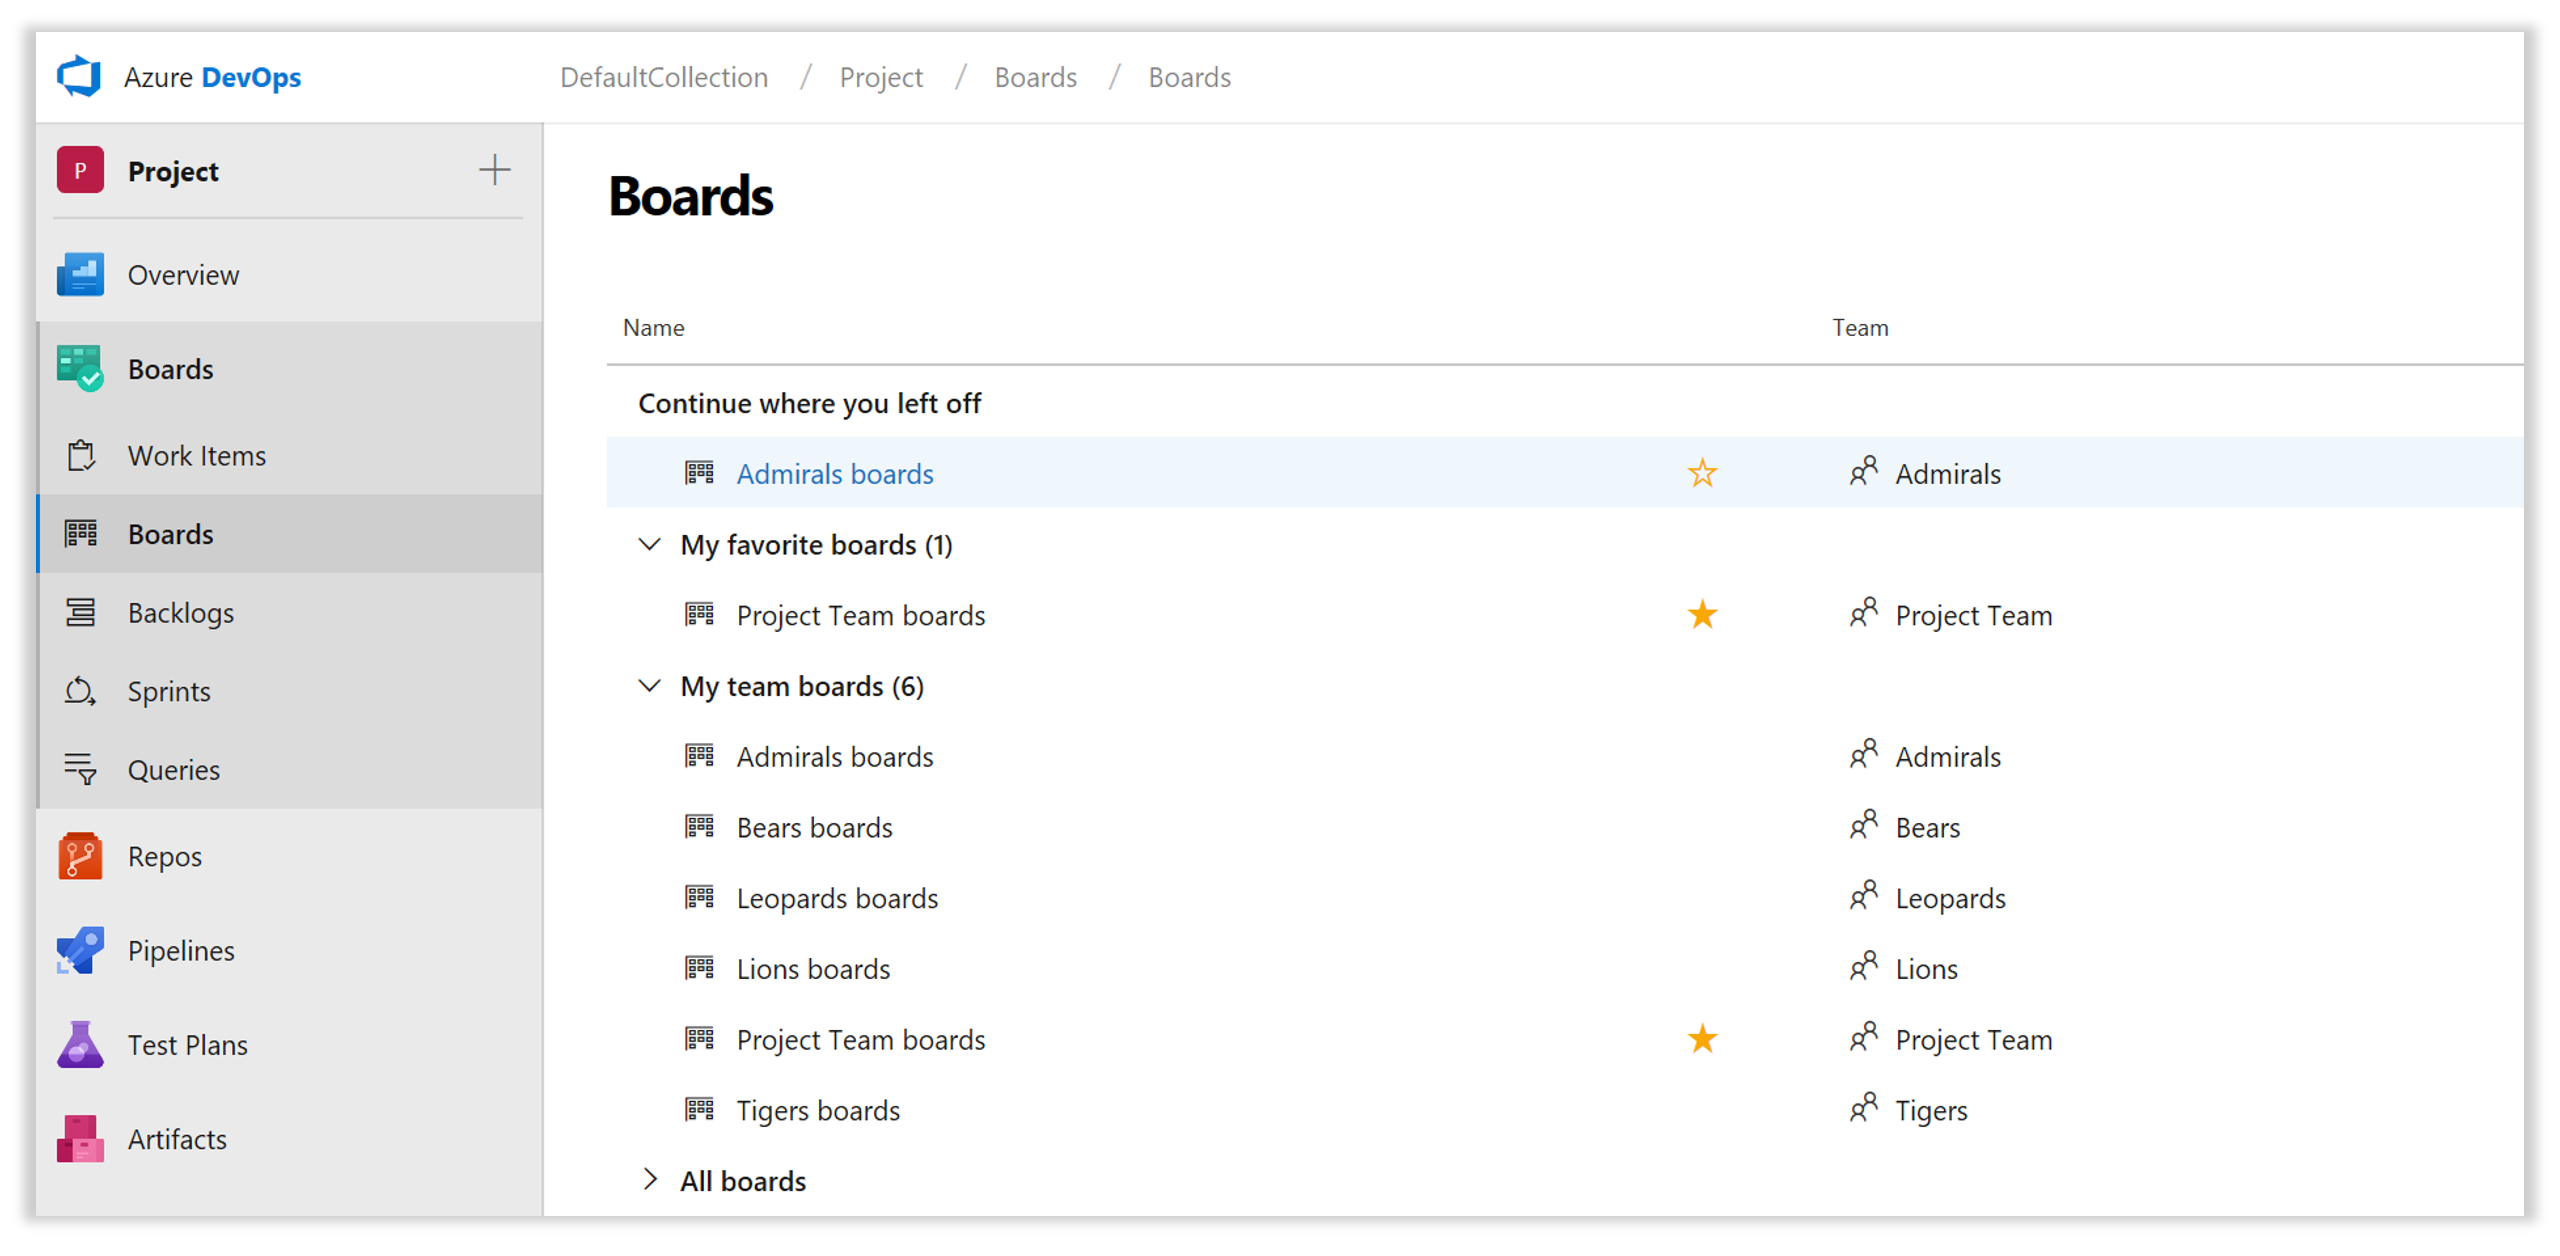
Task: Toggle favorite star for Project Team boards
Action: pyautogui.click(x=1703, y=616)
